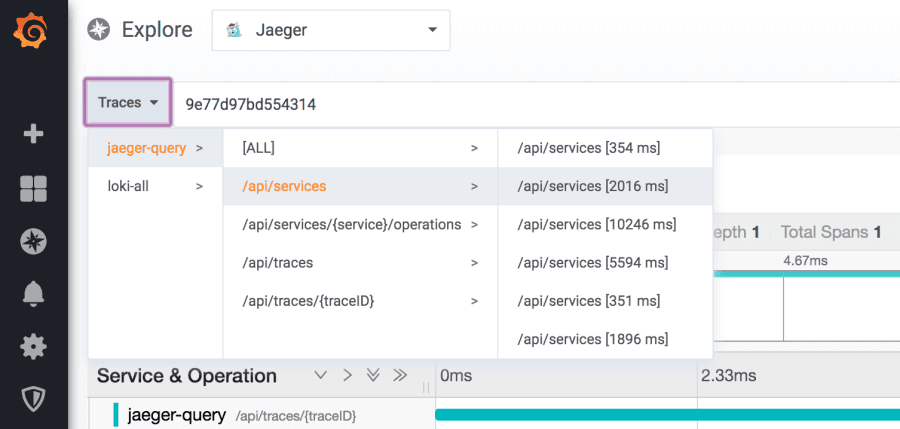Toggle the Traces cascader button

128,102
